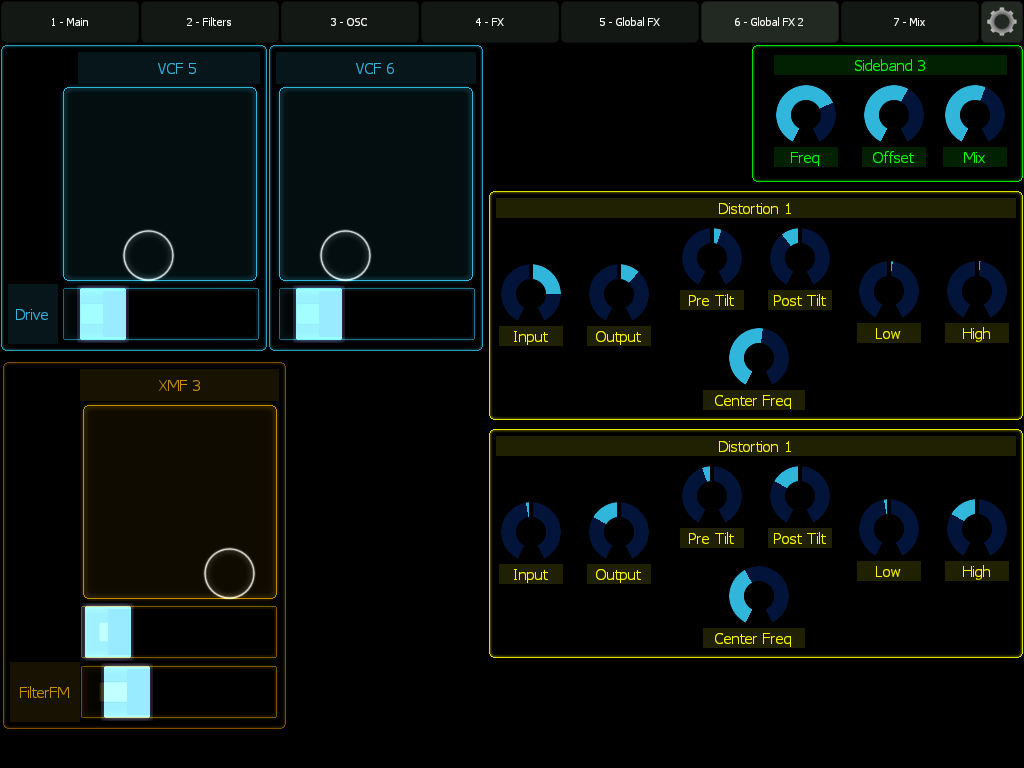
Task: Click the upper Distortion 1 High knob
Action: (976, 291)
